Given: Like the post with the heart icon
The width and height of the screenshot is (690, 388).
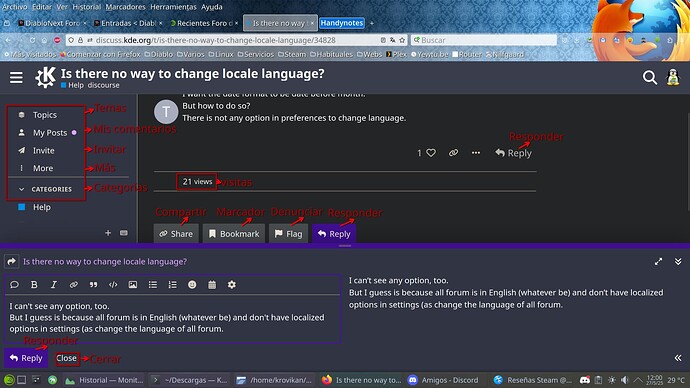Looking at the screenshot, I should coord(431,153).
